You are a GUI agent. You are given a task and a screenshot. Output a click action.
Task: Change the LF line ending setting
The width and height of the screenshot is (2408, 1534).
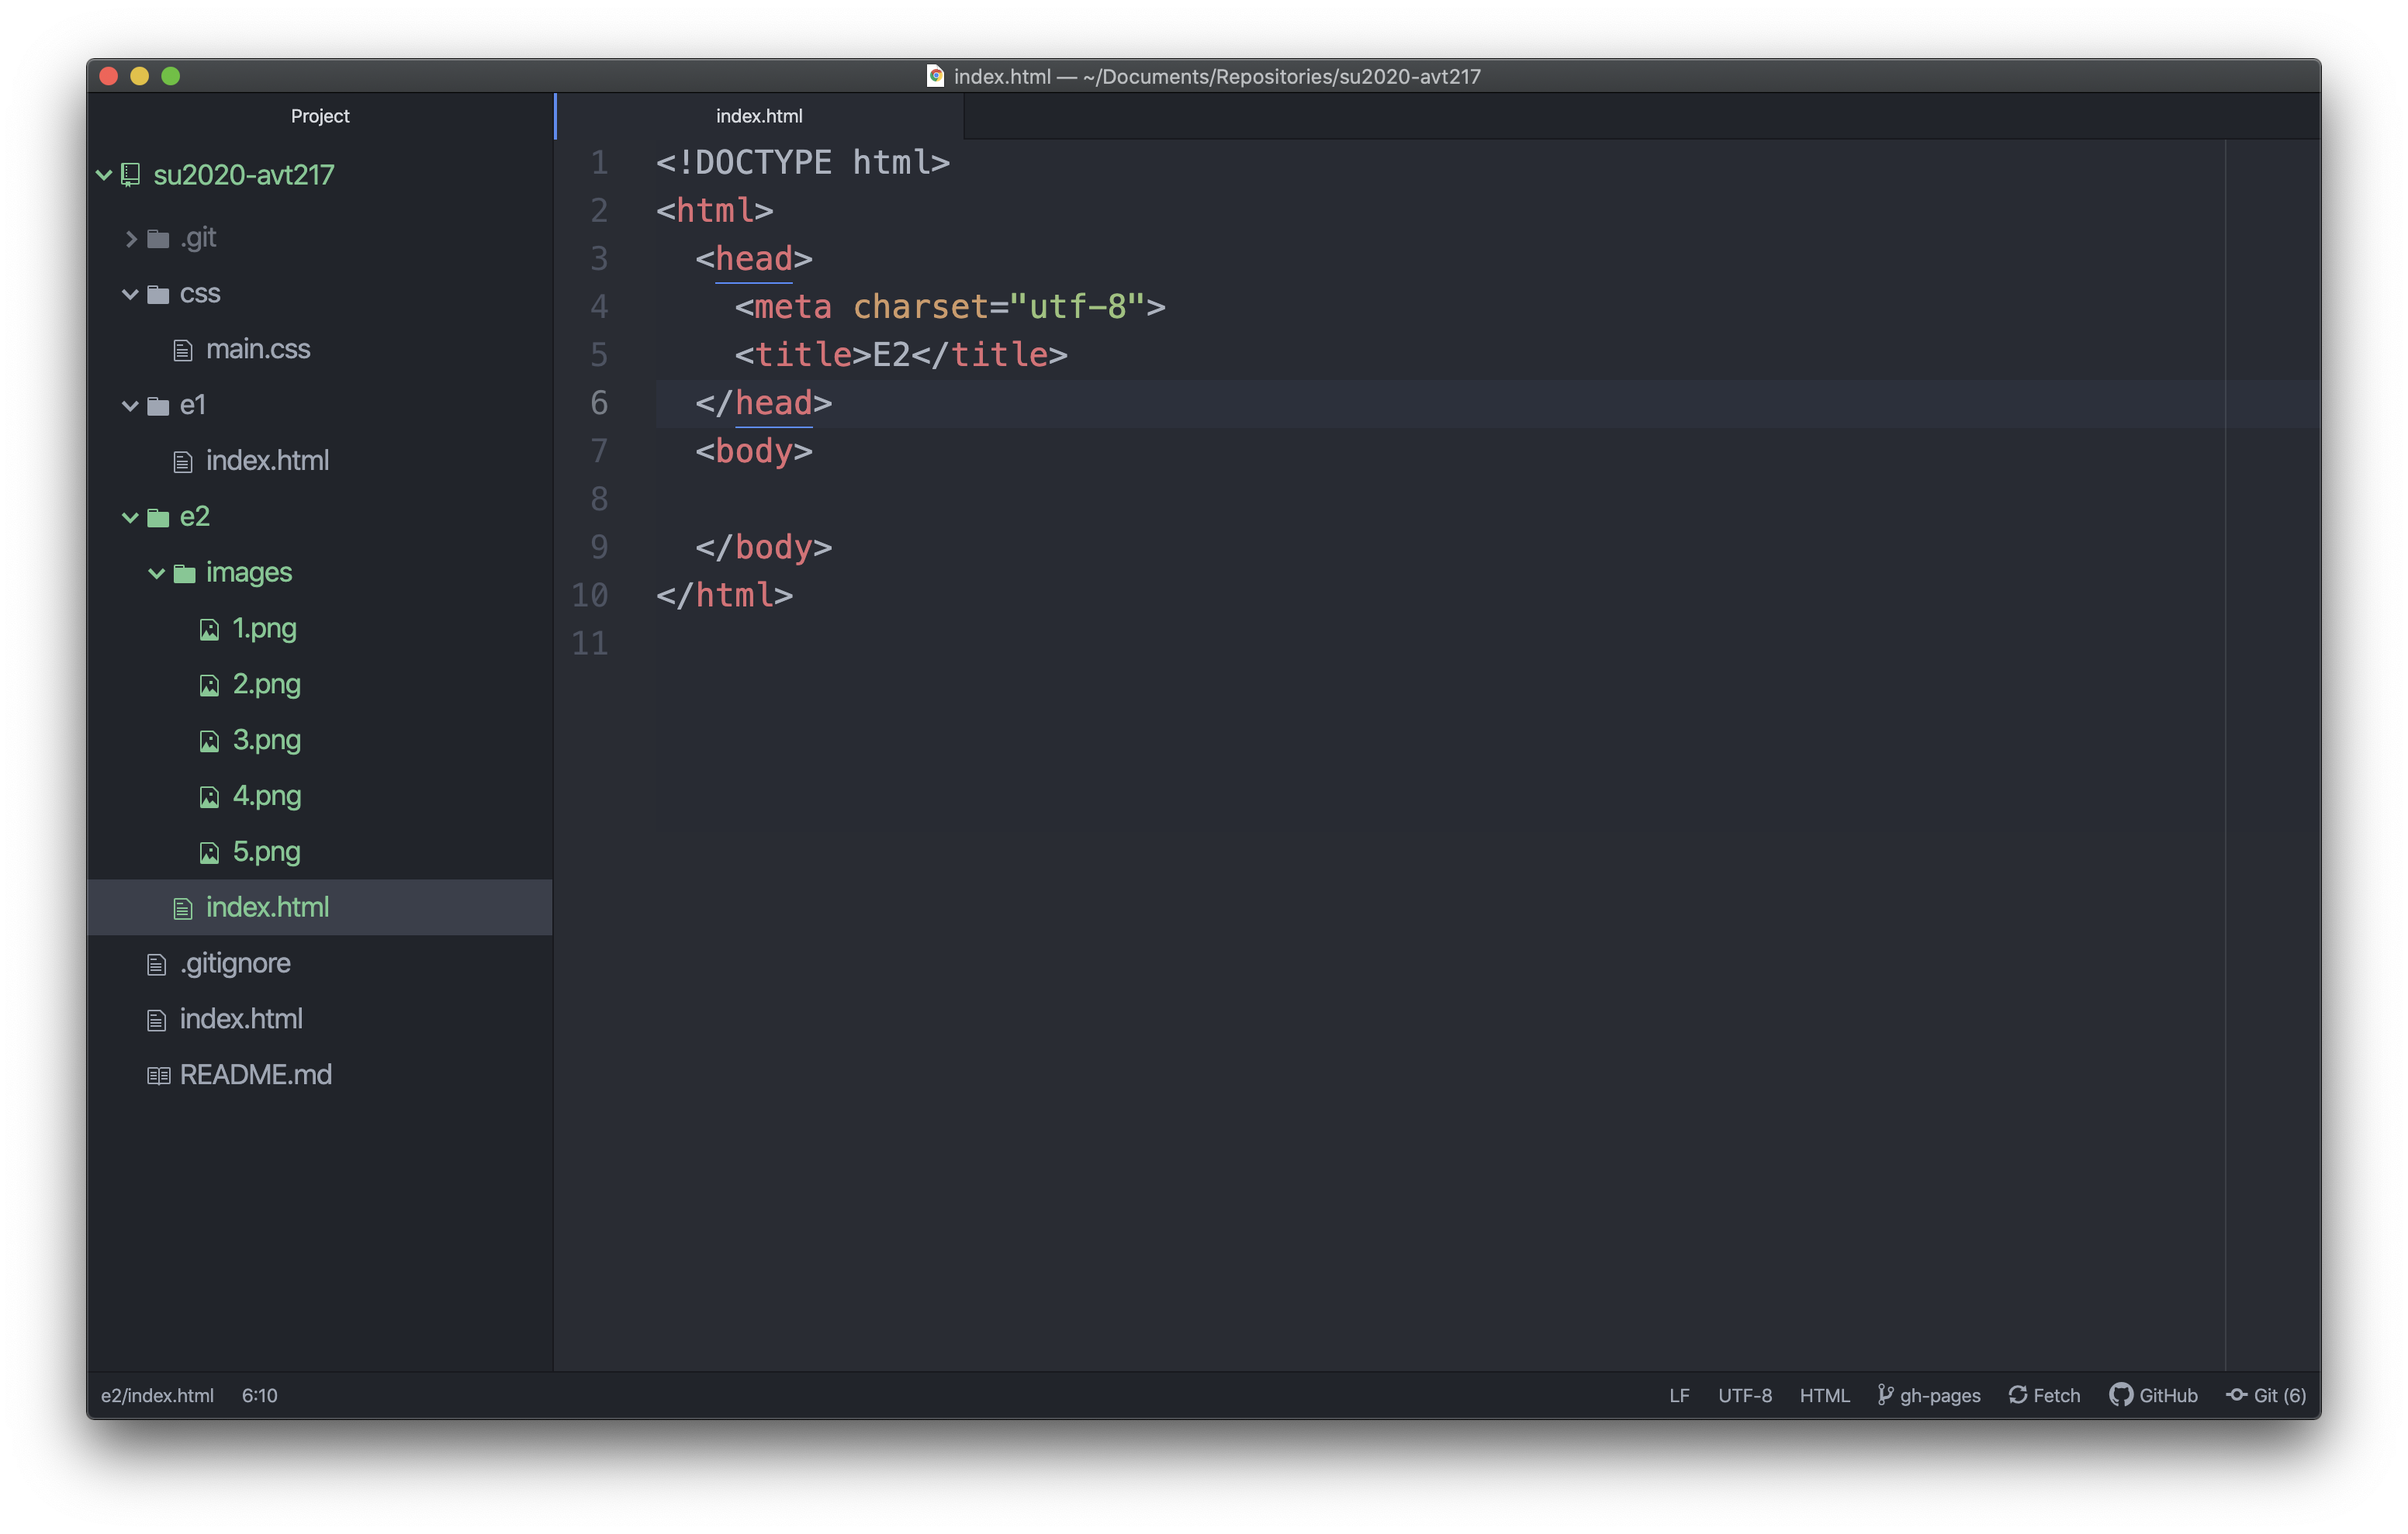(1679, 1395)
